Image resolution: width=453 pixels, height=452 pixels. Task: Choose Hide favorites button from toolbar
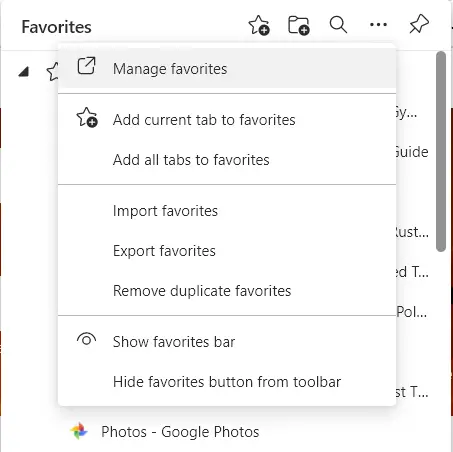coord(227,382)
